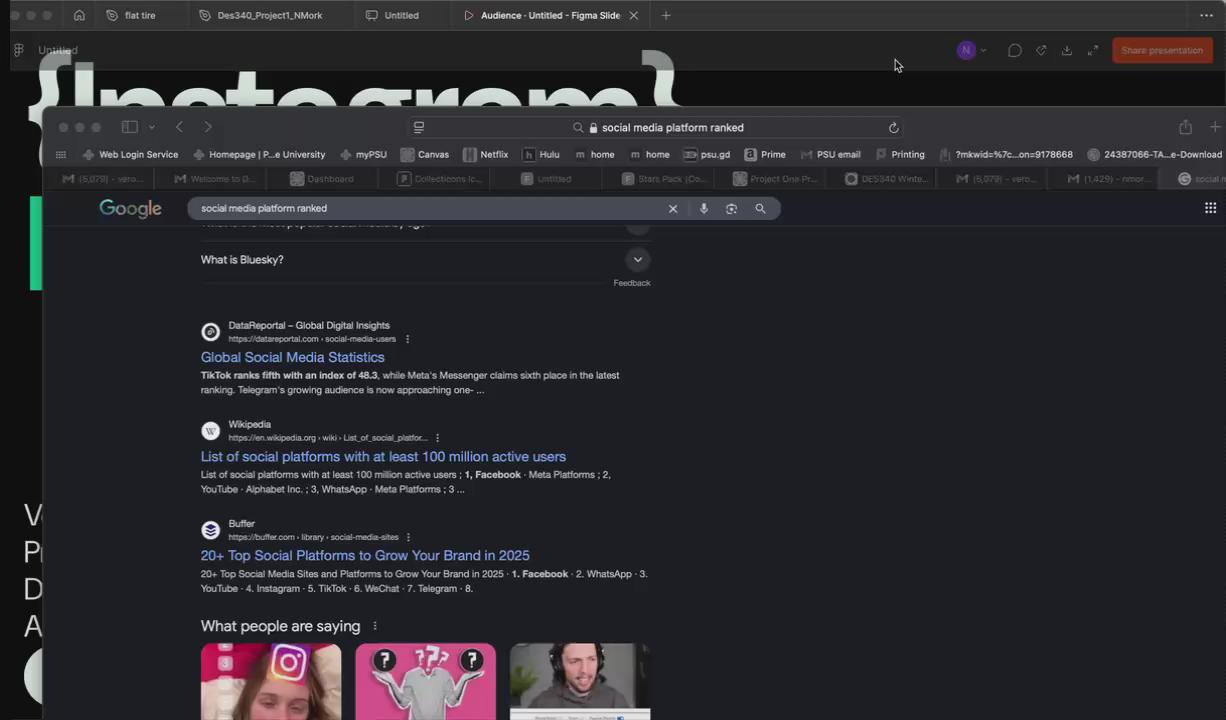Screen dimensions: 1226x720
Task: Open the myPSU bookmark
Action: [363, 154]
